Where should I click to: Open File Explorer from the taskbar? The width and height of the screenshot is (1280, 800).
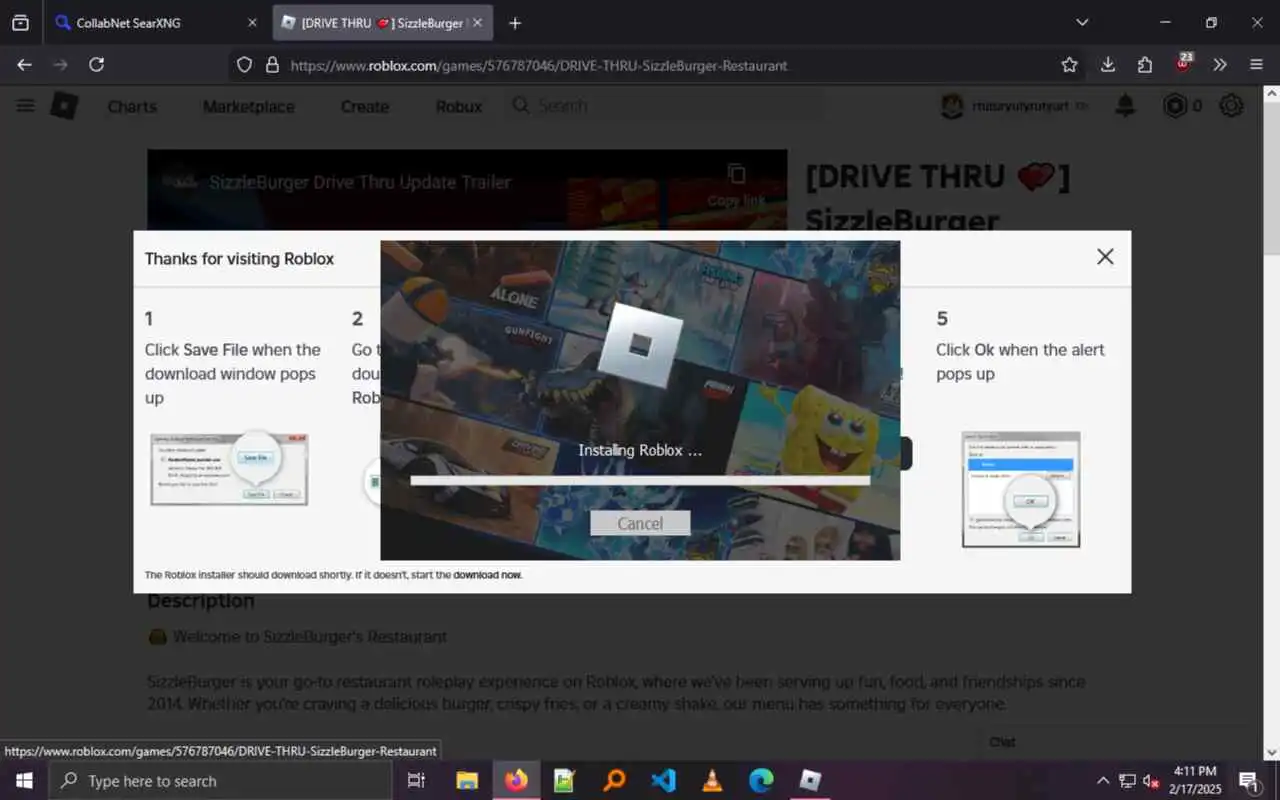pyautogui.click(x=467, y=781)
